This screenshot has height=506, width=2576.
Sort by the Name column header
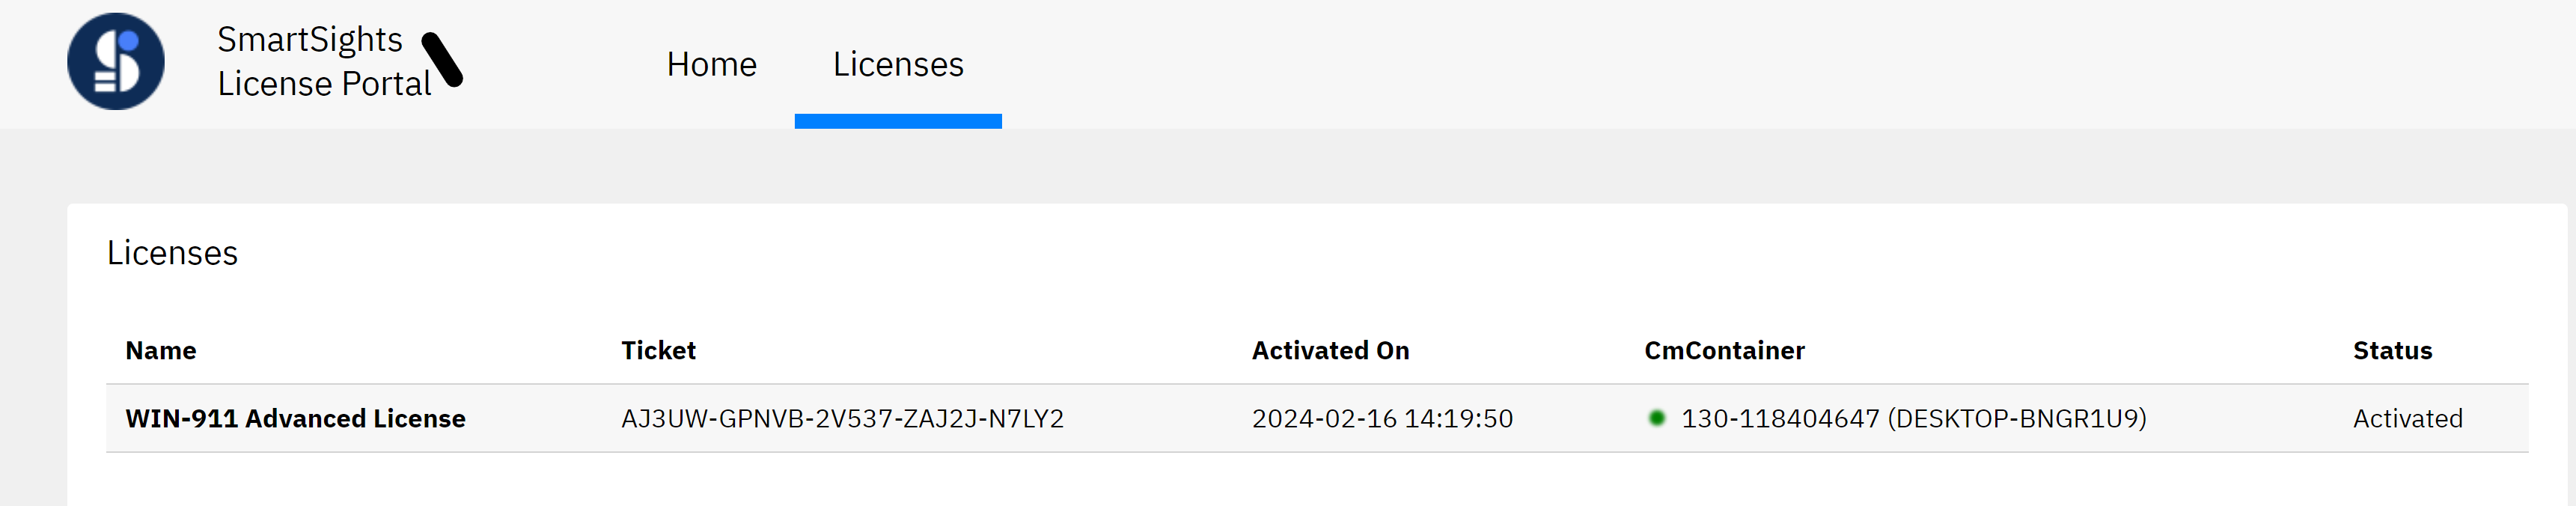point(160,351)
